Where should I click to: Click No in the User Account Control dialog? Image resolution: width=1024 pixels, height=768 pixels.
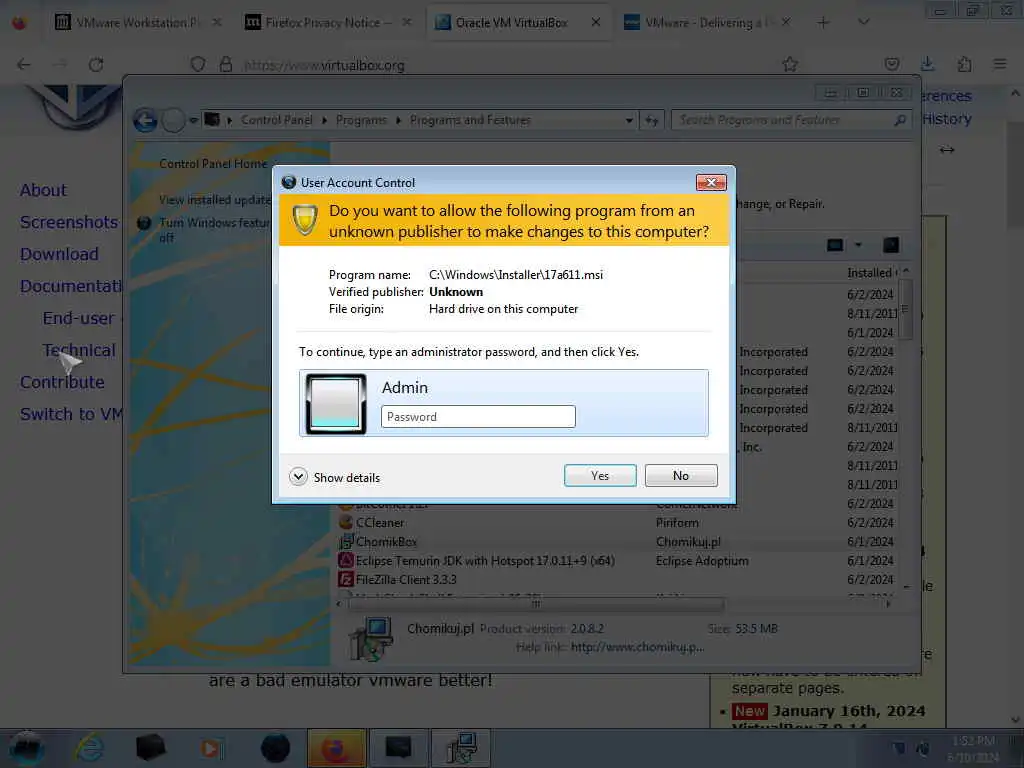[x=680, y=475]
